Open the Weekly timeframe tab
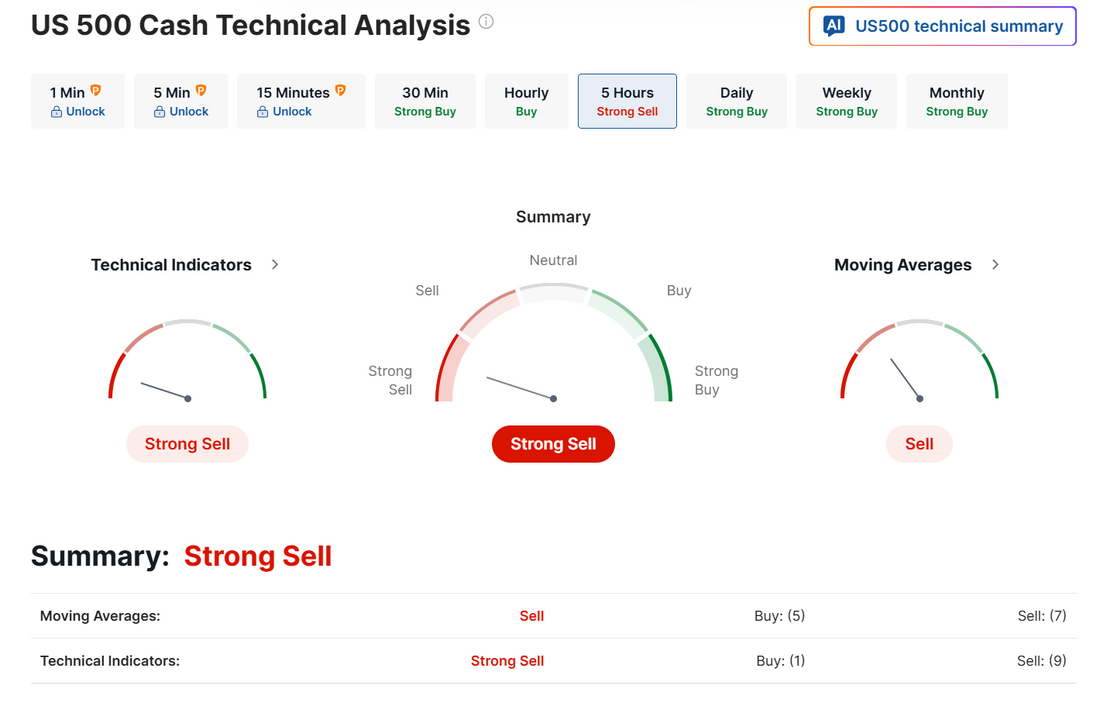This screenshot has width=1100, height=706. point(846,101)
